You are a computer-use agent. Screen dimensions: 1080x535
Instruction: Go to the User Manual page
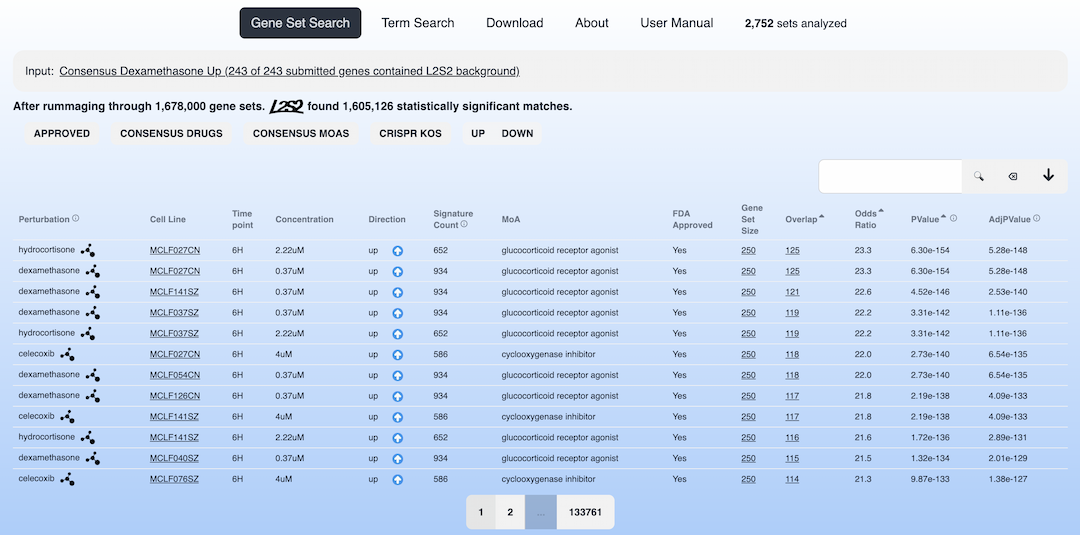(677, 23)
